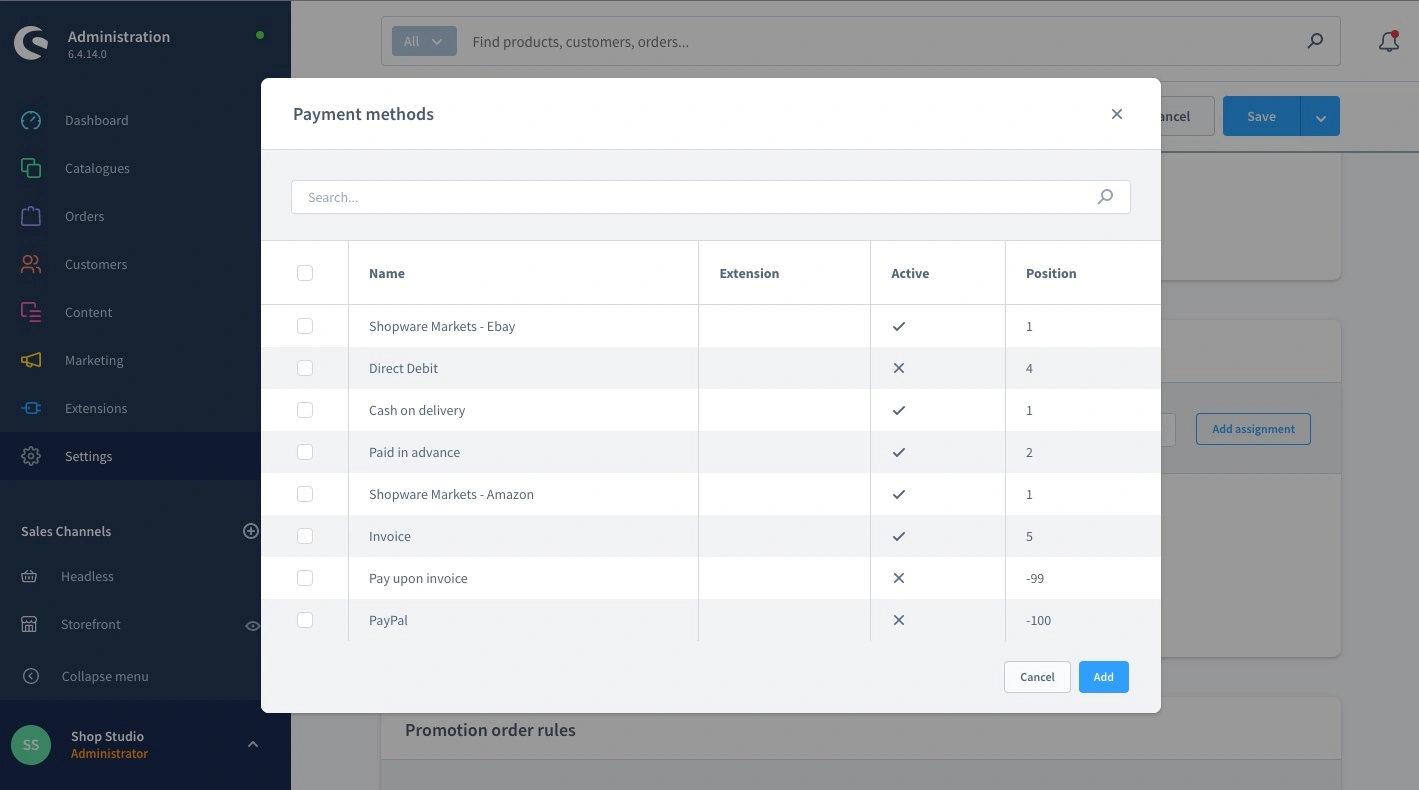The height and width of the screenshot is (790, 1419).
Task: Click the Add button in the modal
Action: tap(1103, 677)
